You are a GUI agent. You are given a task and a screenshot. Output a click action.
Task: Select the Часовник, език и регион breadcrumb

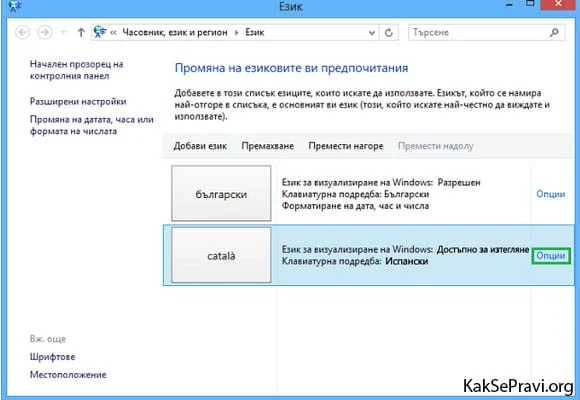[x=175, y=33]
